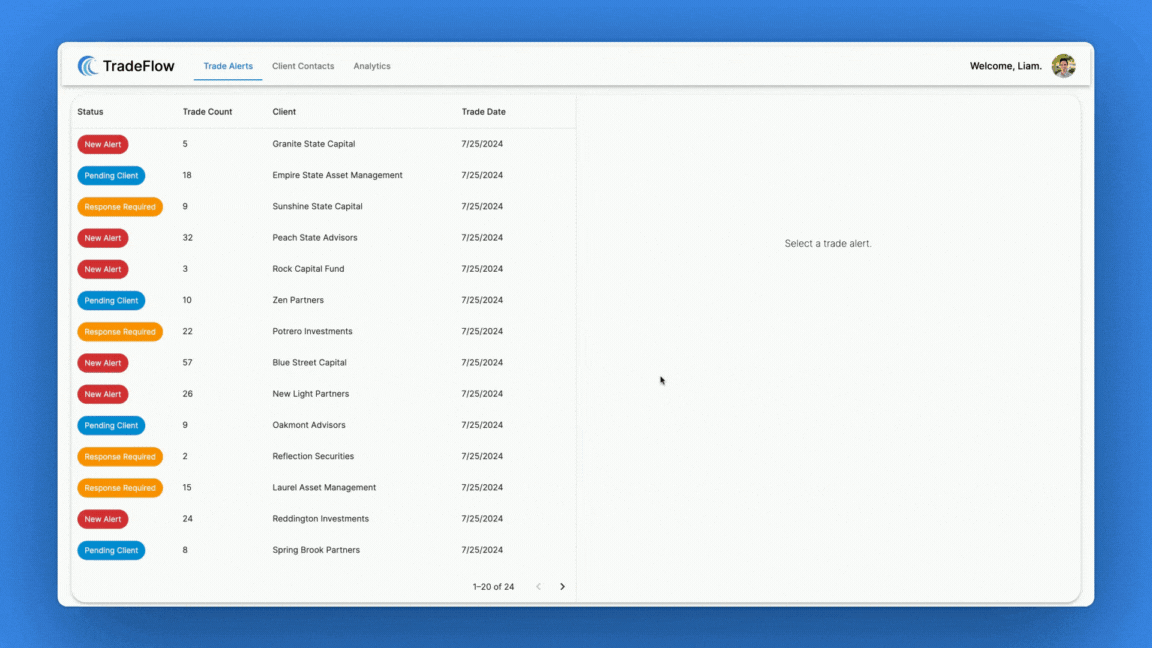Open the Blue Street Capital alert
This screenshot has height=648, width=1152.
tap(309, 363)
